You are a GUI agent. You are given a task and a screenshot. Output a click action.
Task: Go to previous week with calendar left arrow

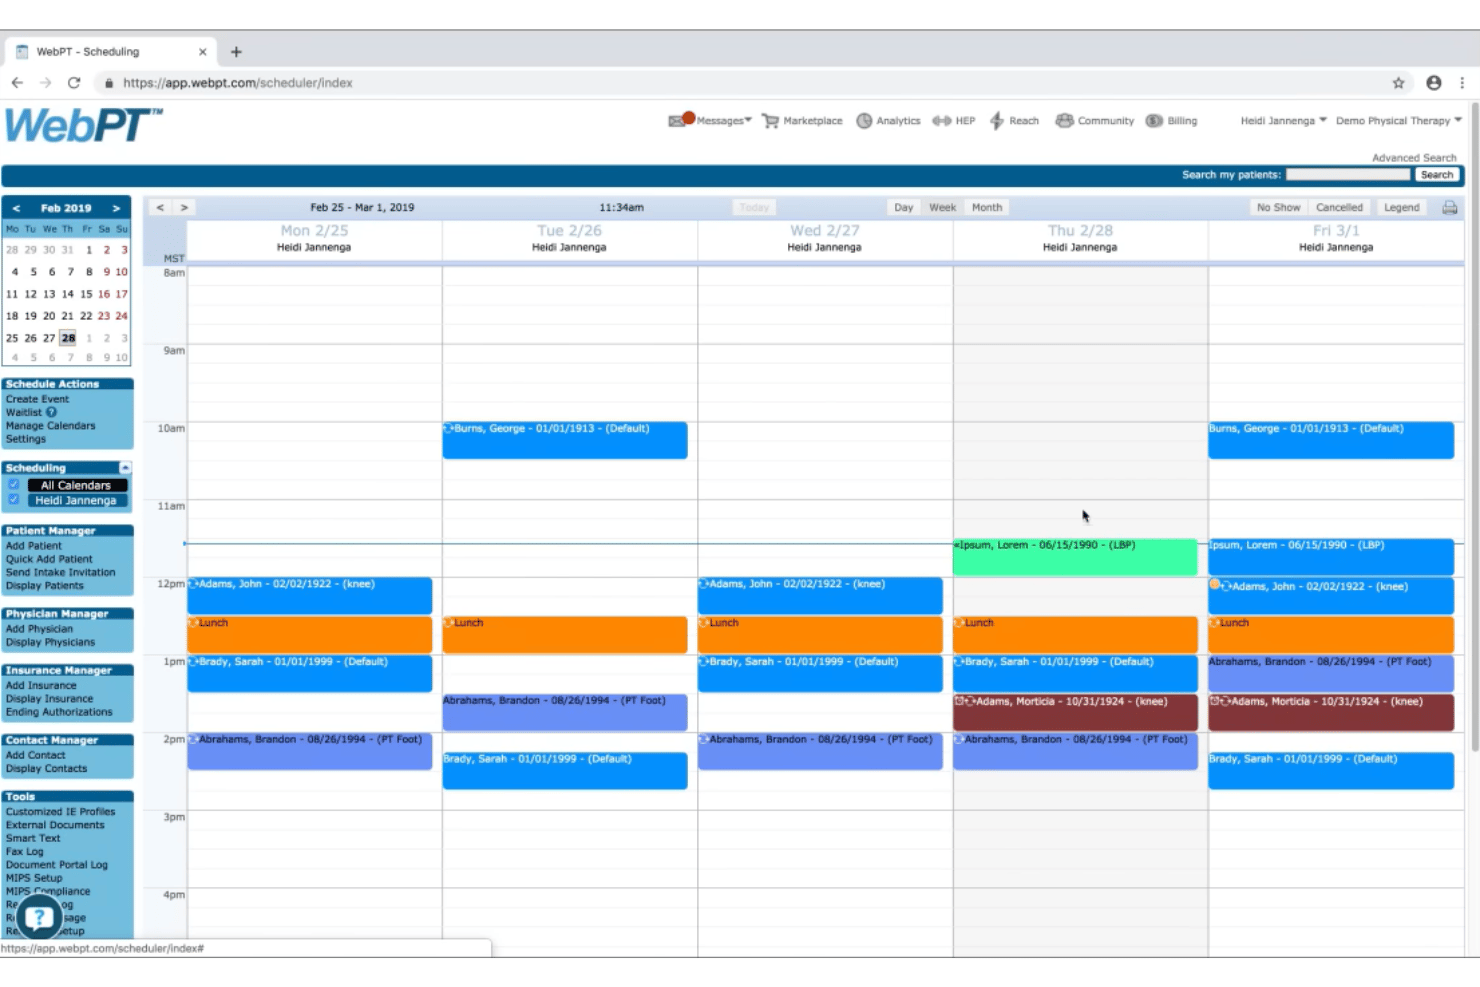[x=160, y=207]
